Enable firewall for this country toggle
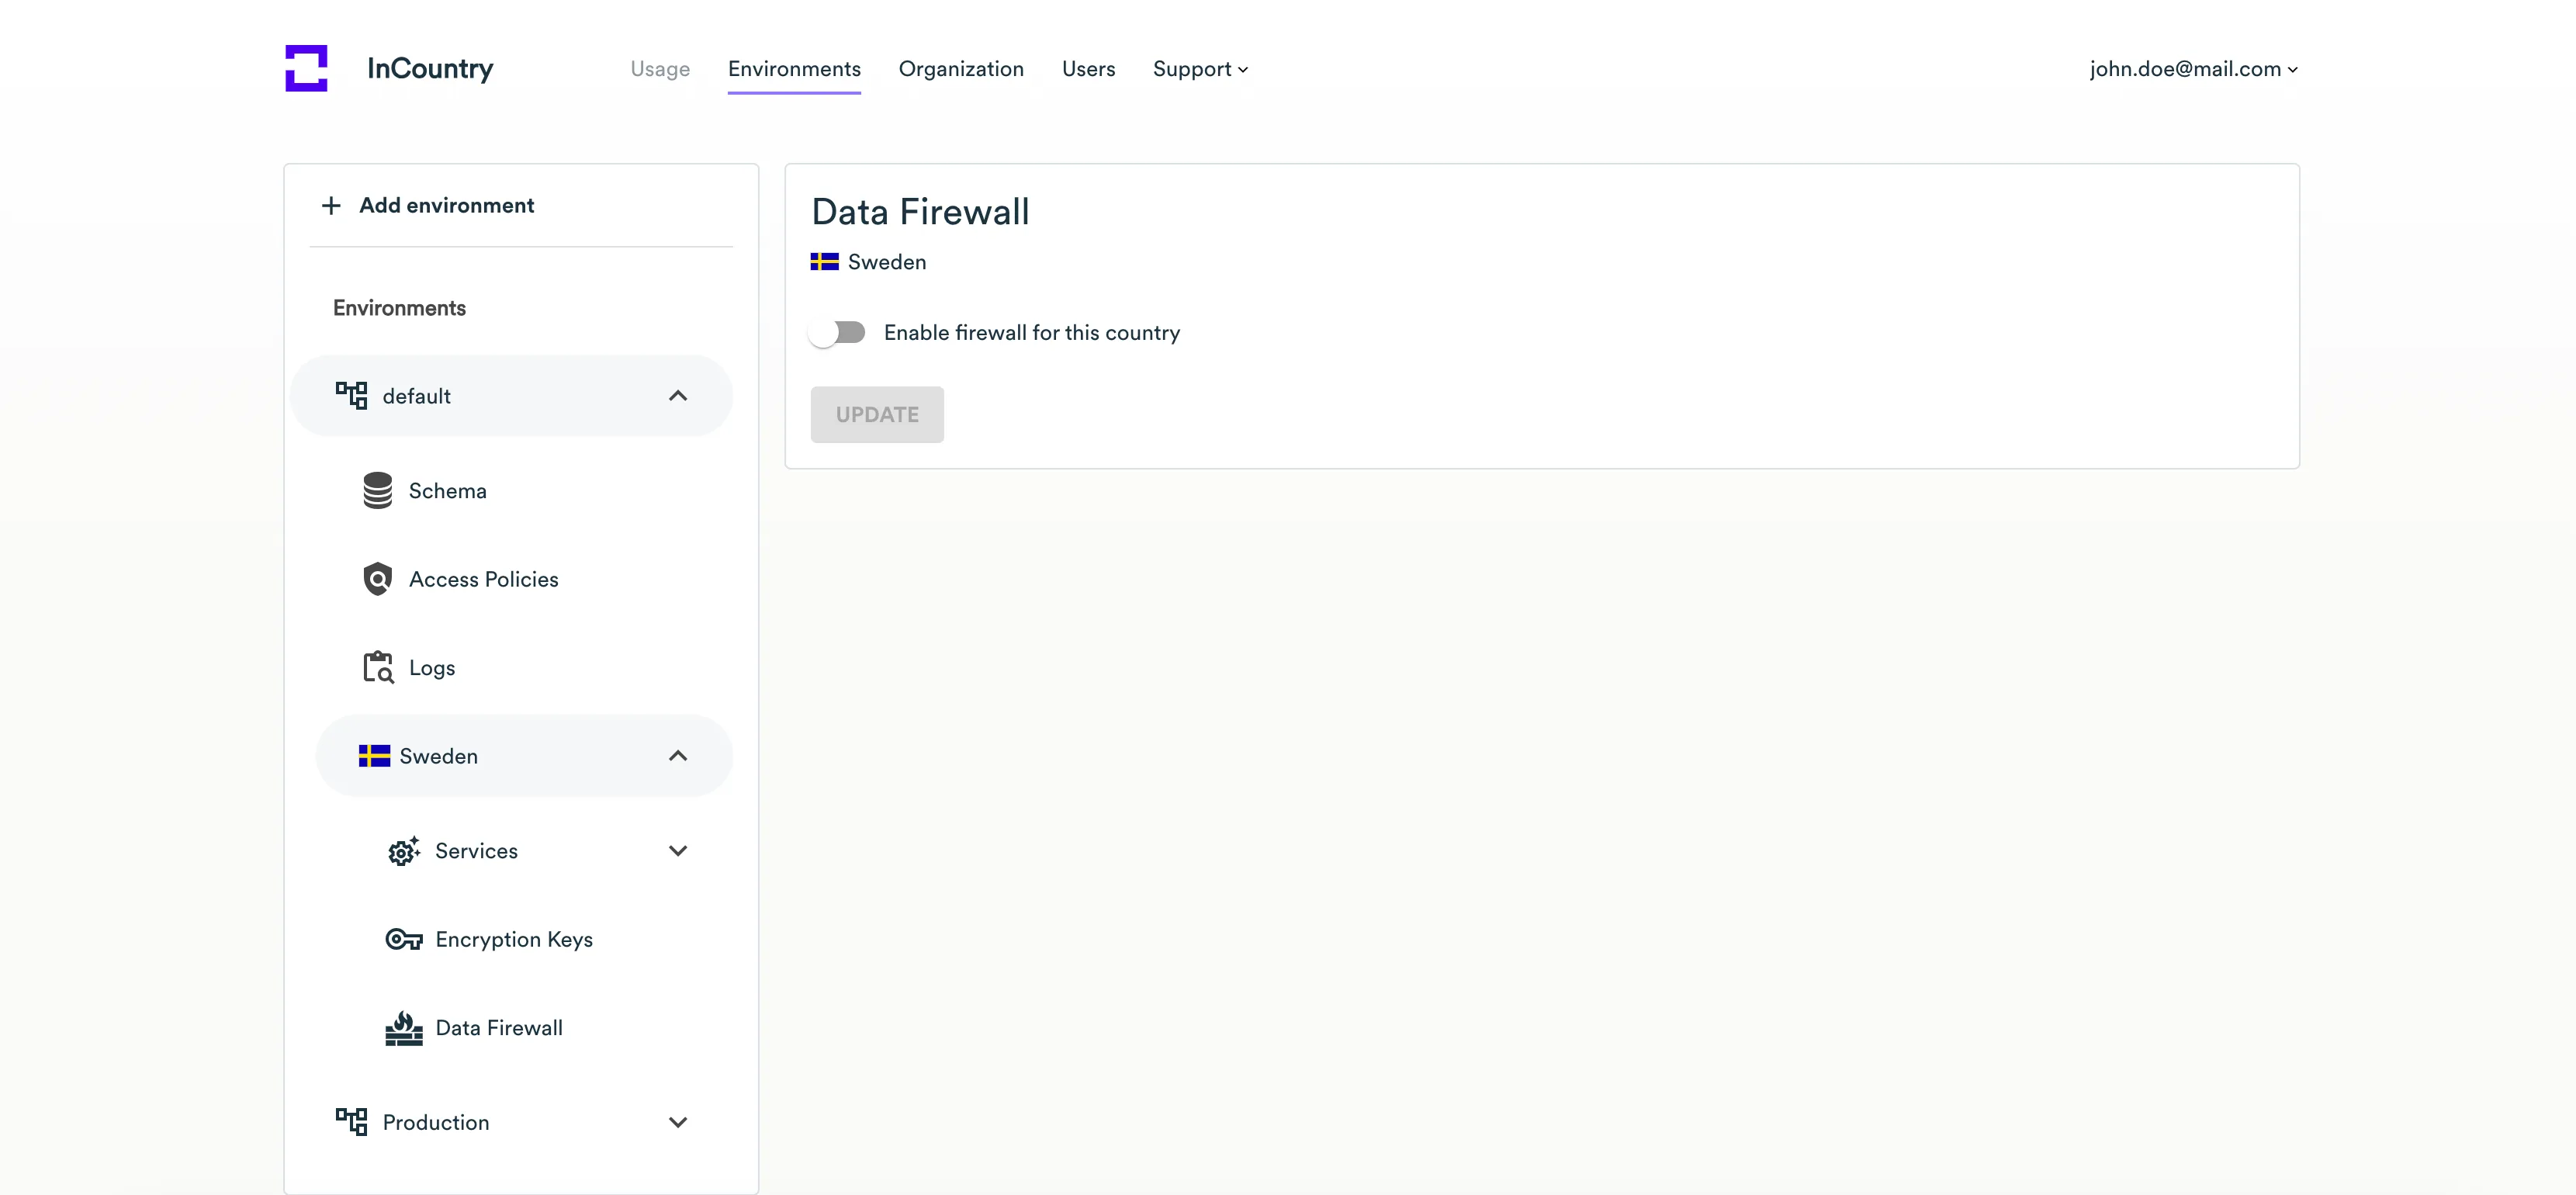The height and width of the screenshot is (1195, 2576). pyautogui.click(x=838, y=332)
